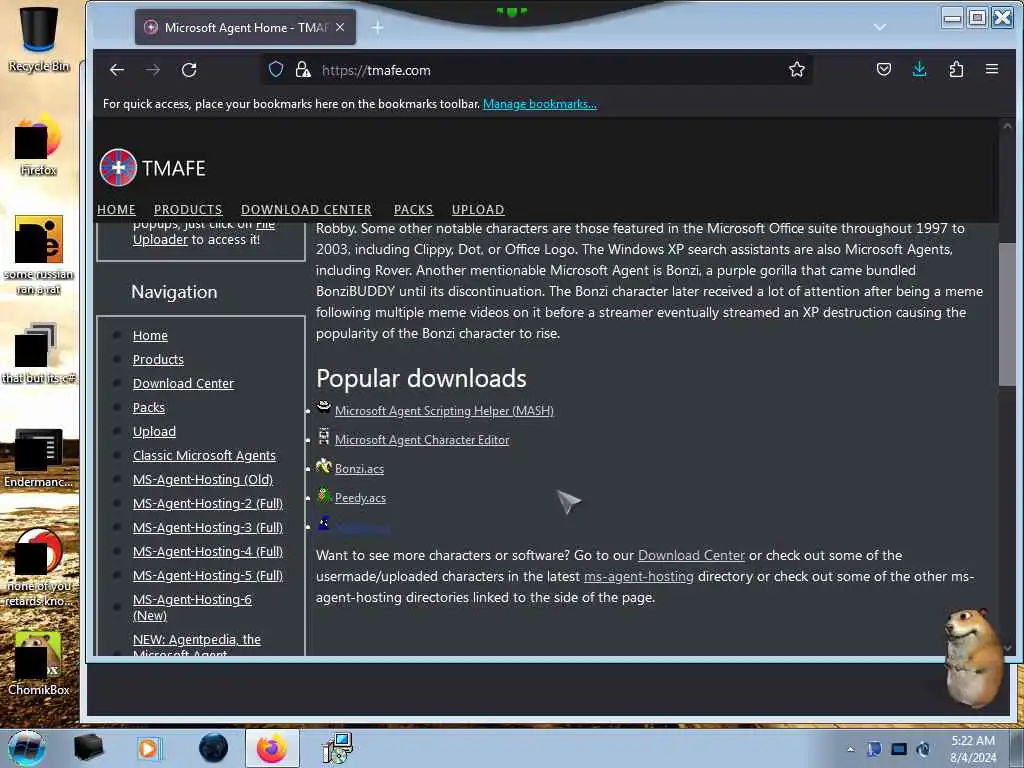Open the PRODUCTS menu item
Screen dimensions: 1024x768
pos(188,210)
